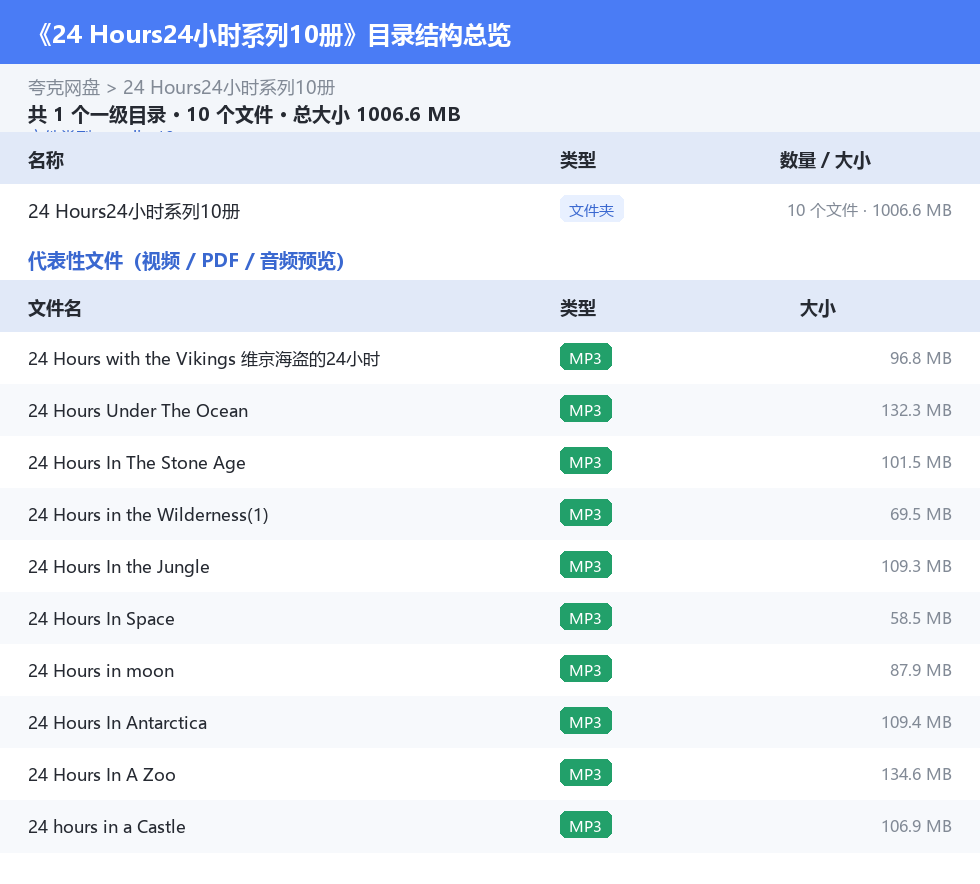Select file 24 hours in a Castle
Viewport: 980px width, 884px height.
tap(490, 826)
